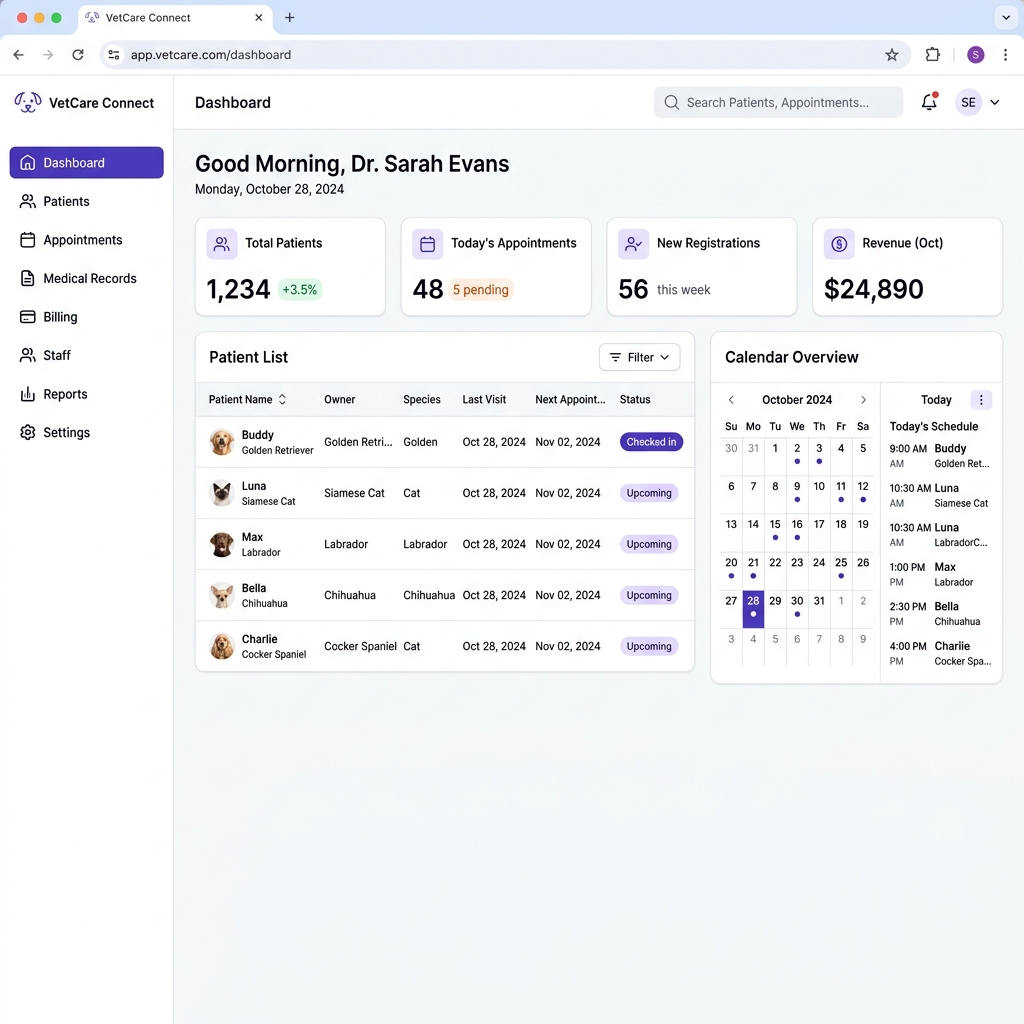The height and width of the screenshot is (1024, 1024).
Task: Expand the SE user profile menu
Action: click(x=993, y=102)
